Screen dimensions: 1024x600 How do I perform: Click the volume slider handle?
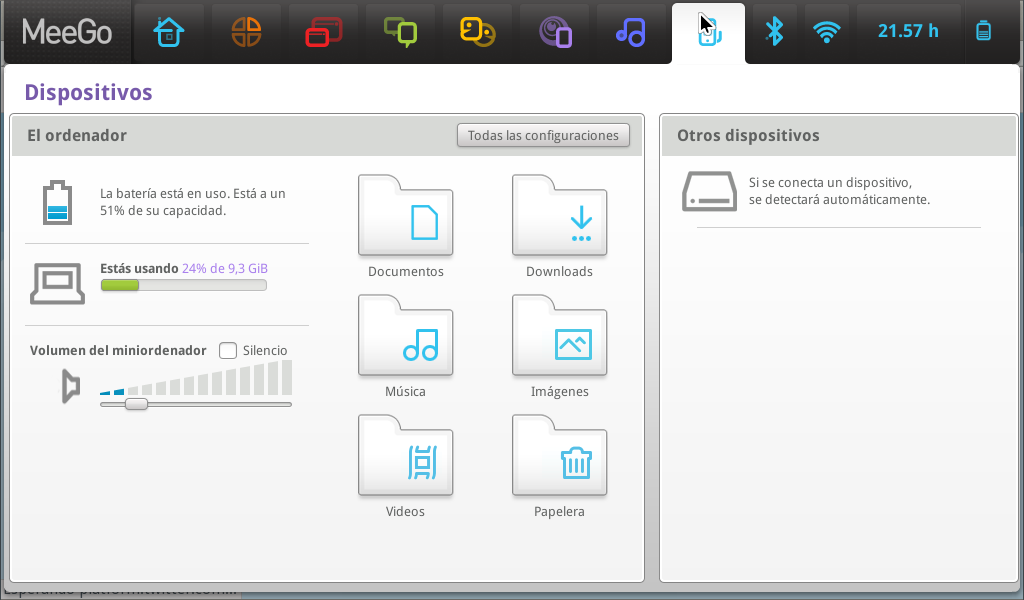(136, 404)
